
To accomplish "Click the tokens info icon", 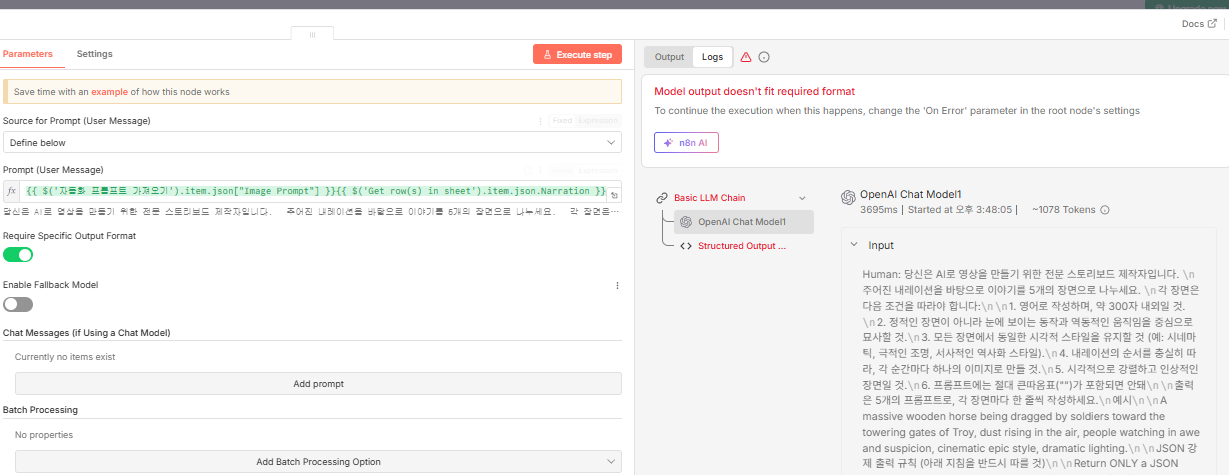I will (x=1105, y=210).
